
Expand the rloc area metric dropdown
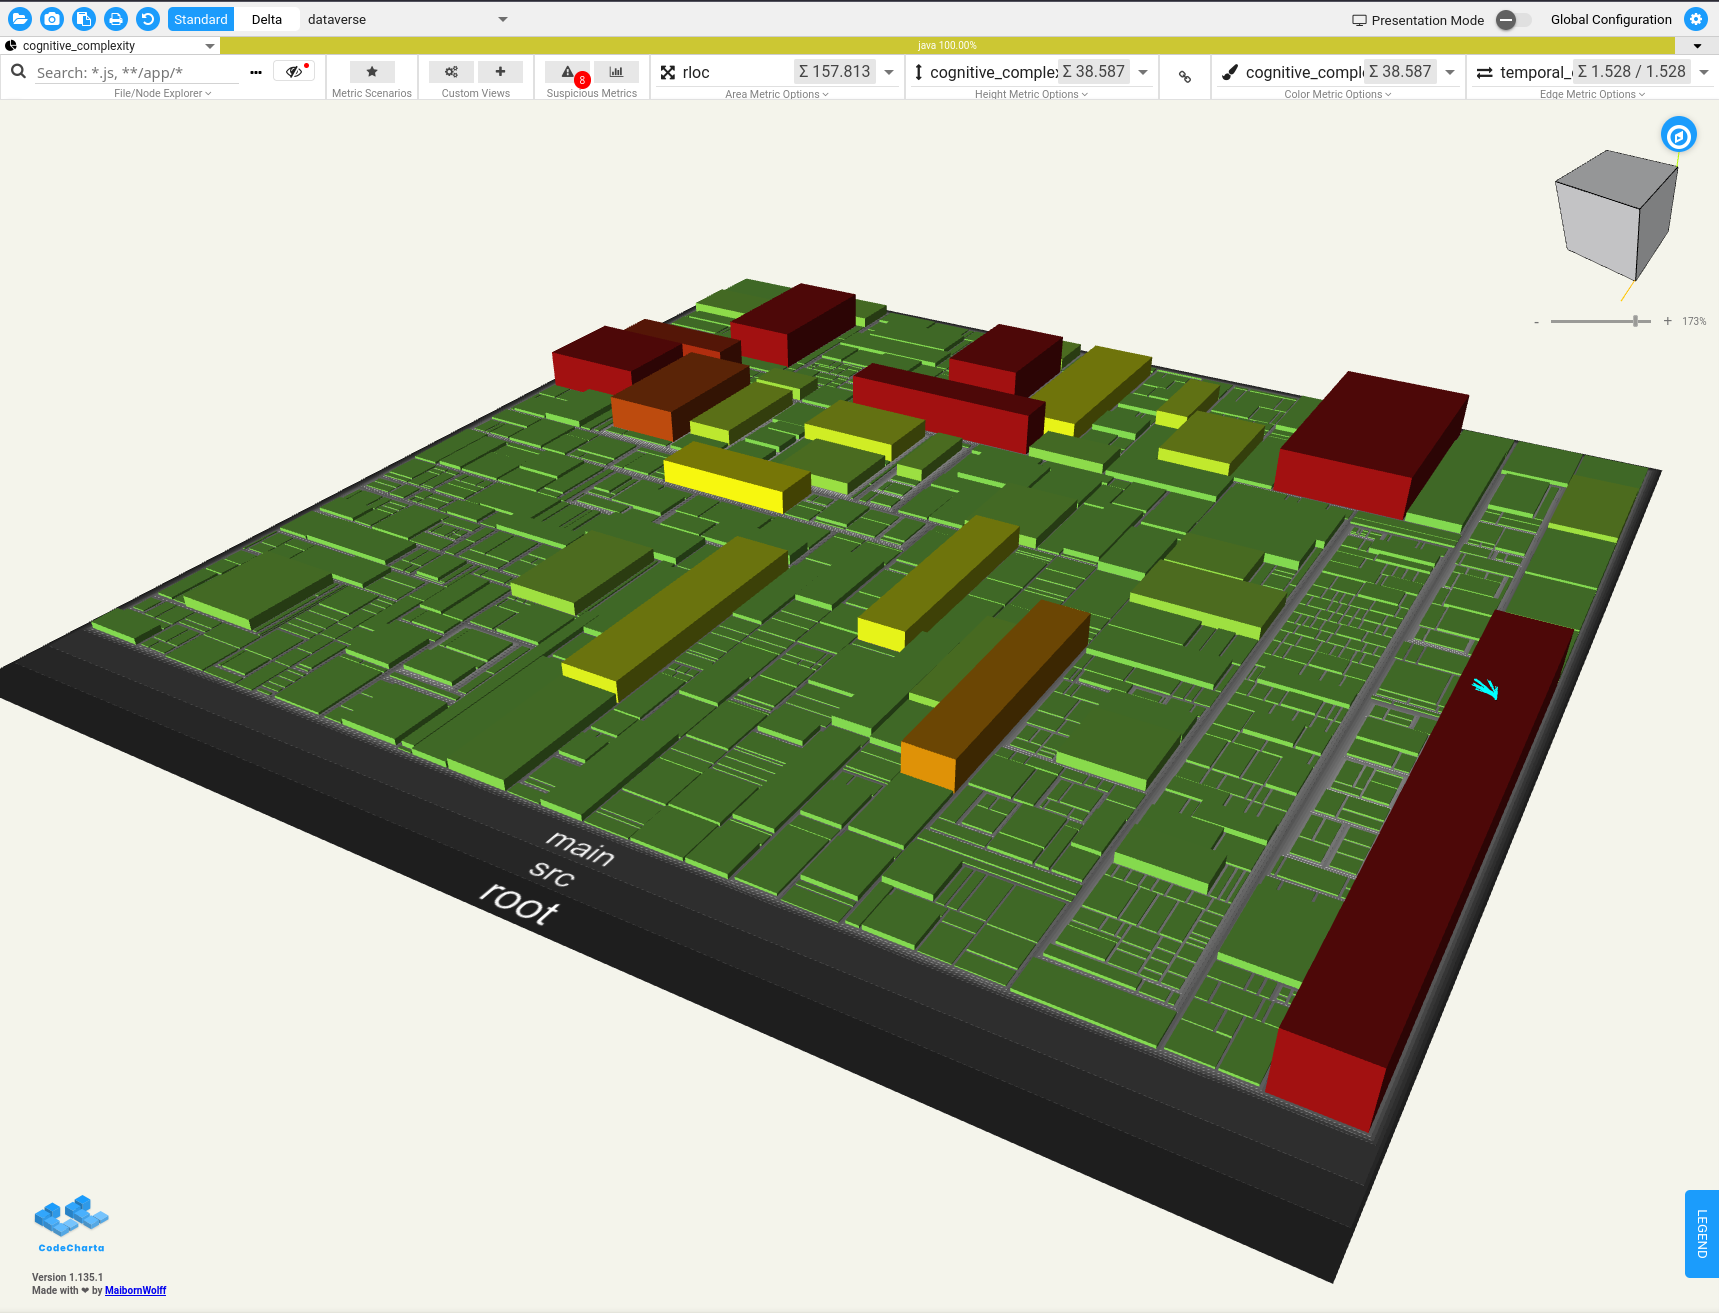pos(889,72)
